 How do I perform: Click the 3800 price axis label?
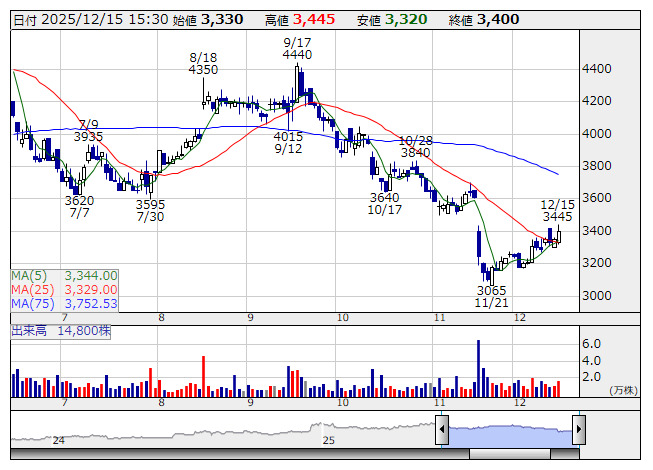coord(596,166)
